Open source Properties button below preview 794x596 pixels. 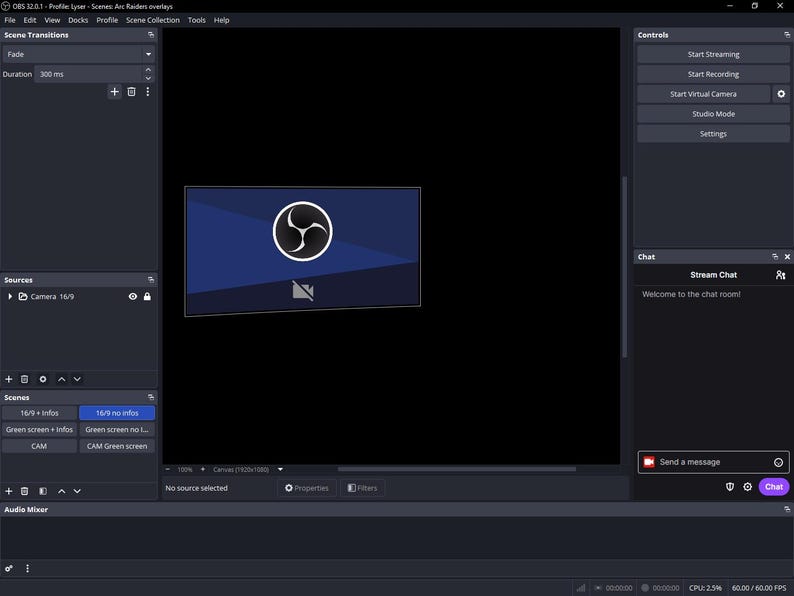click(x=307, y=488)
